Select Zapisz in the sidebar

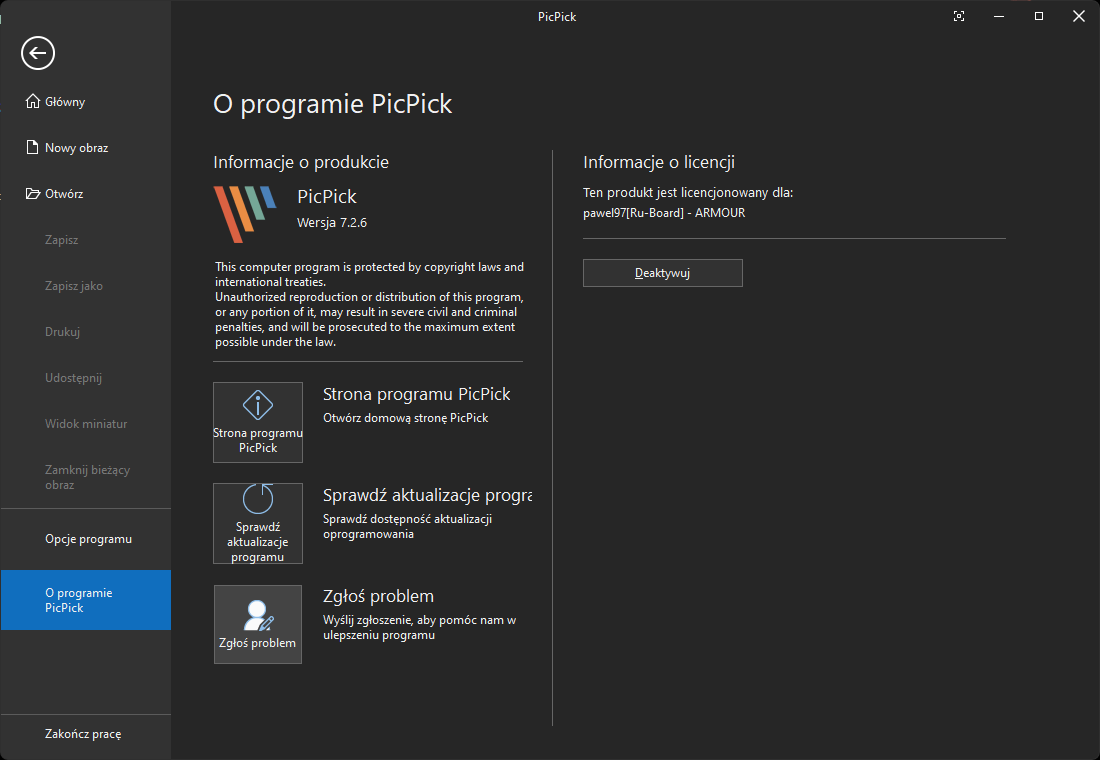click(x=86, y=240)
